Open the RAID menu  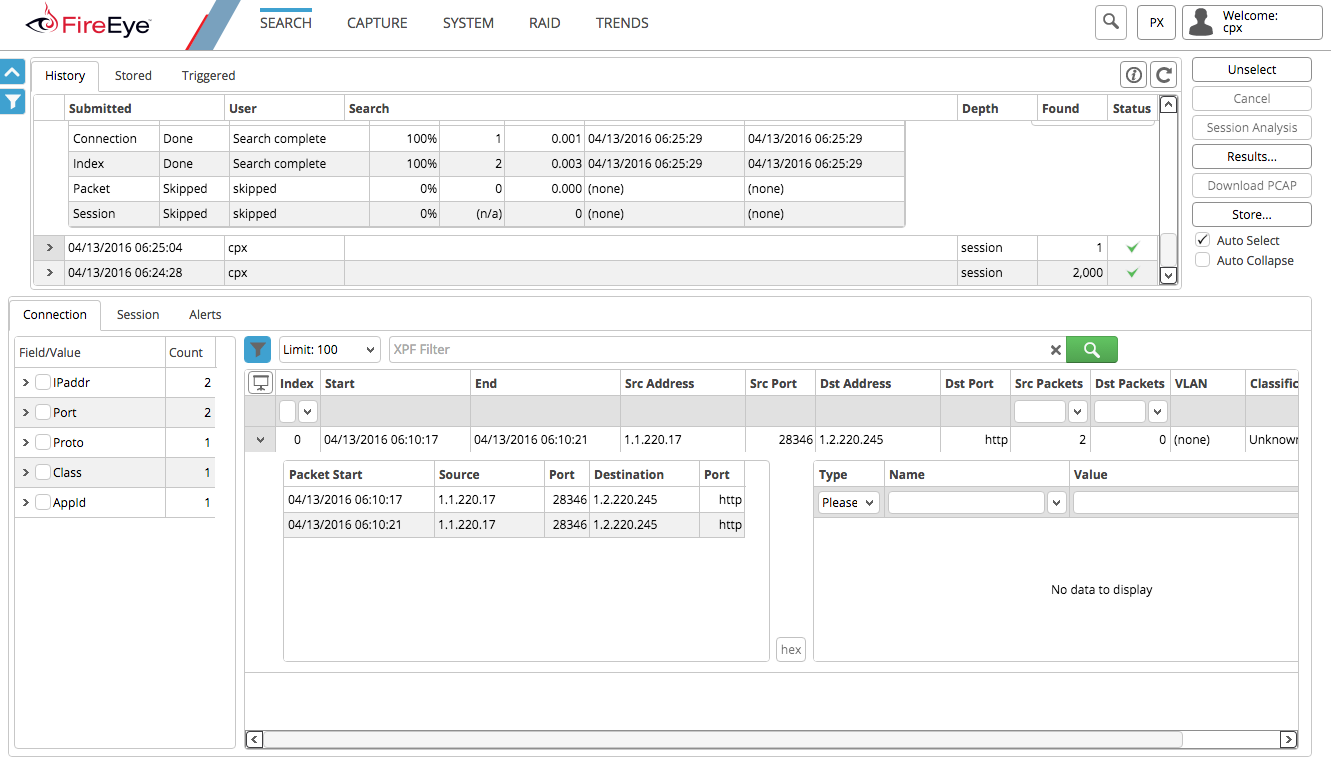(545, 22)
